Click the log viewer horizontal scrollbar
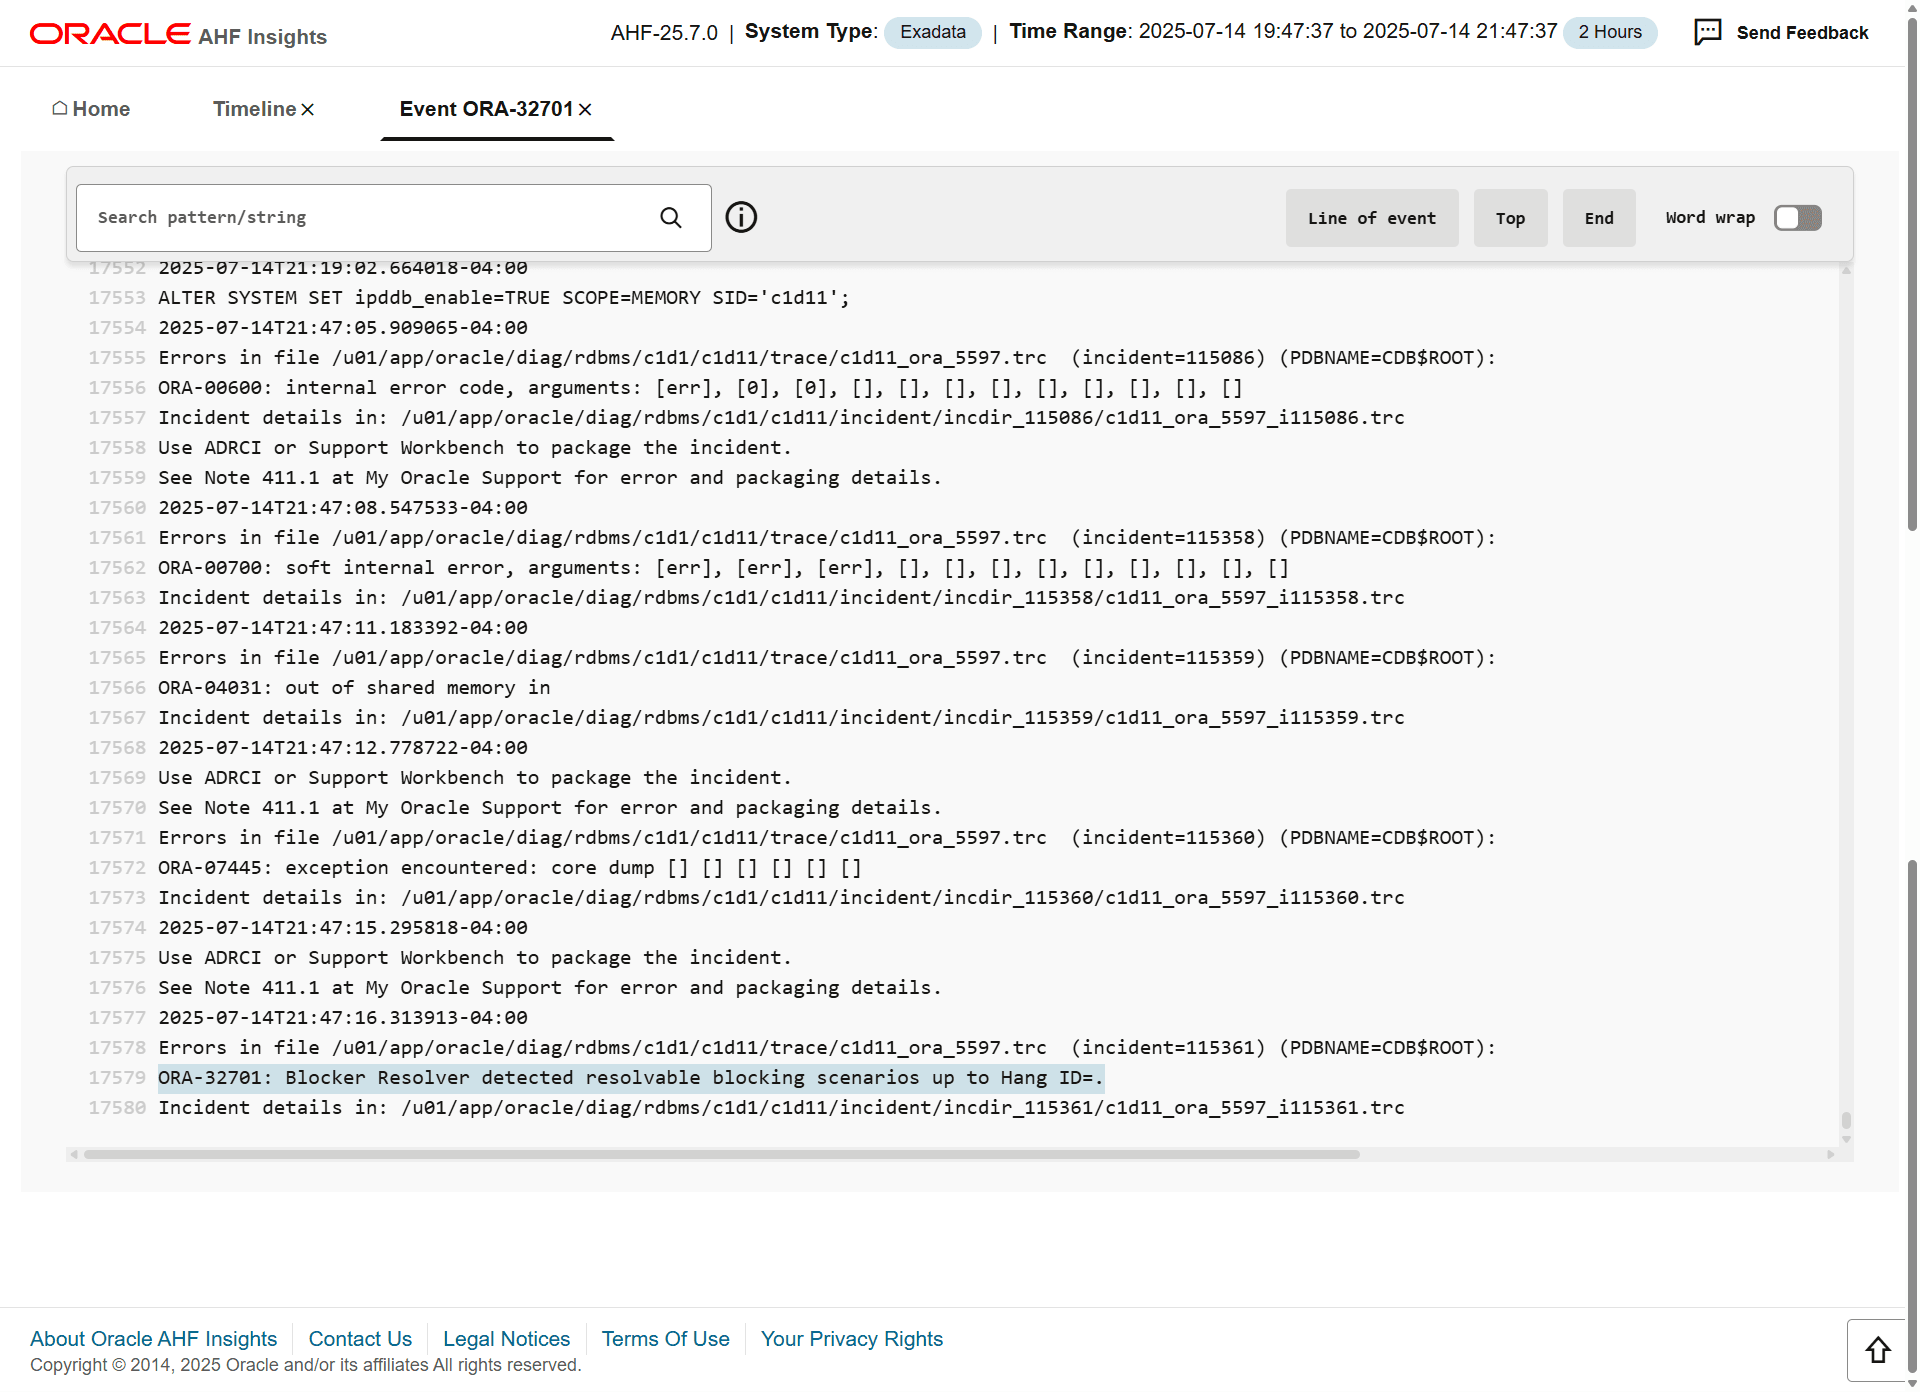Viewport: 1920px width, 1392px height. pyautogui.click(x=721, y=1154)
